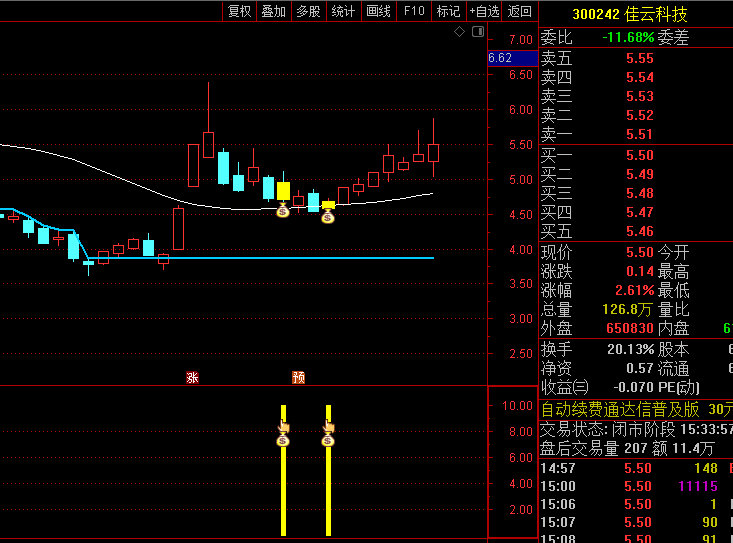Click the red 涨 marker icon

192,377
